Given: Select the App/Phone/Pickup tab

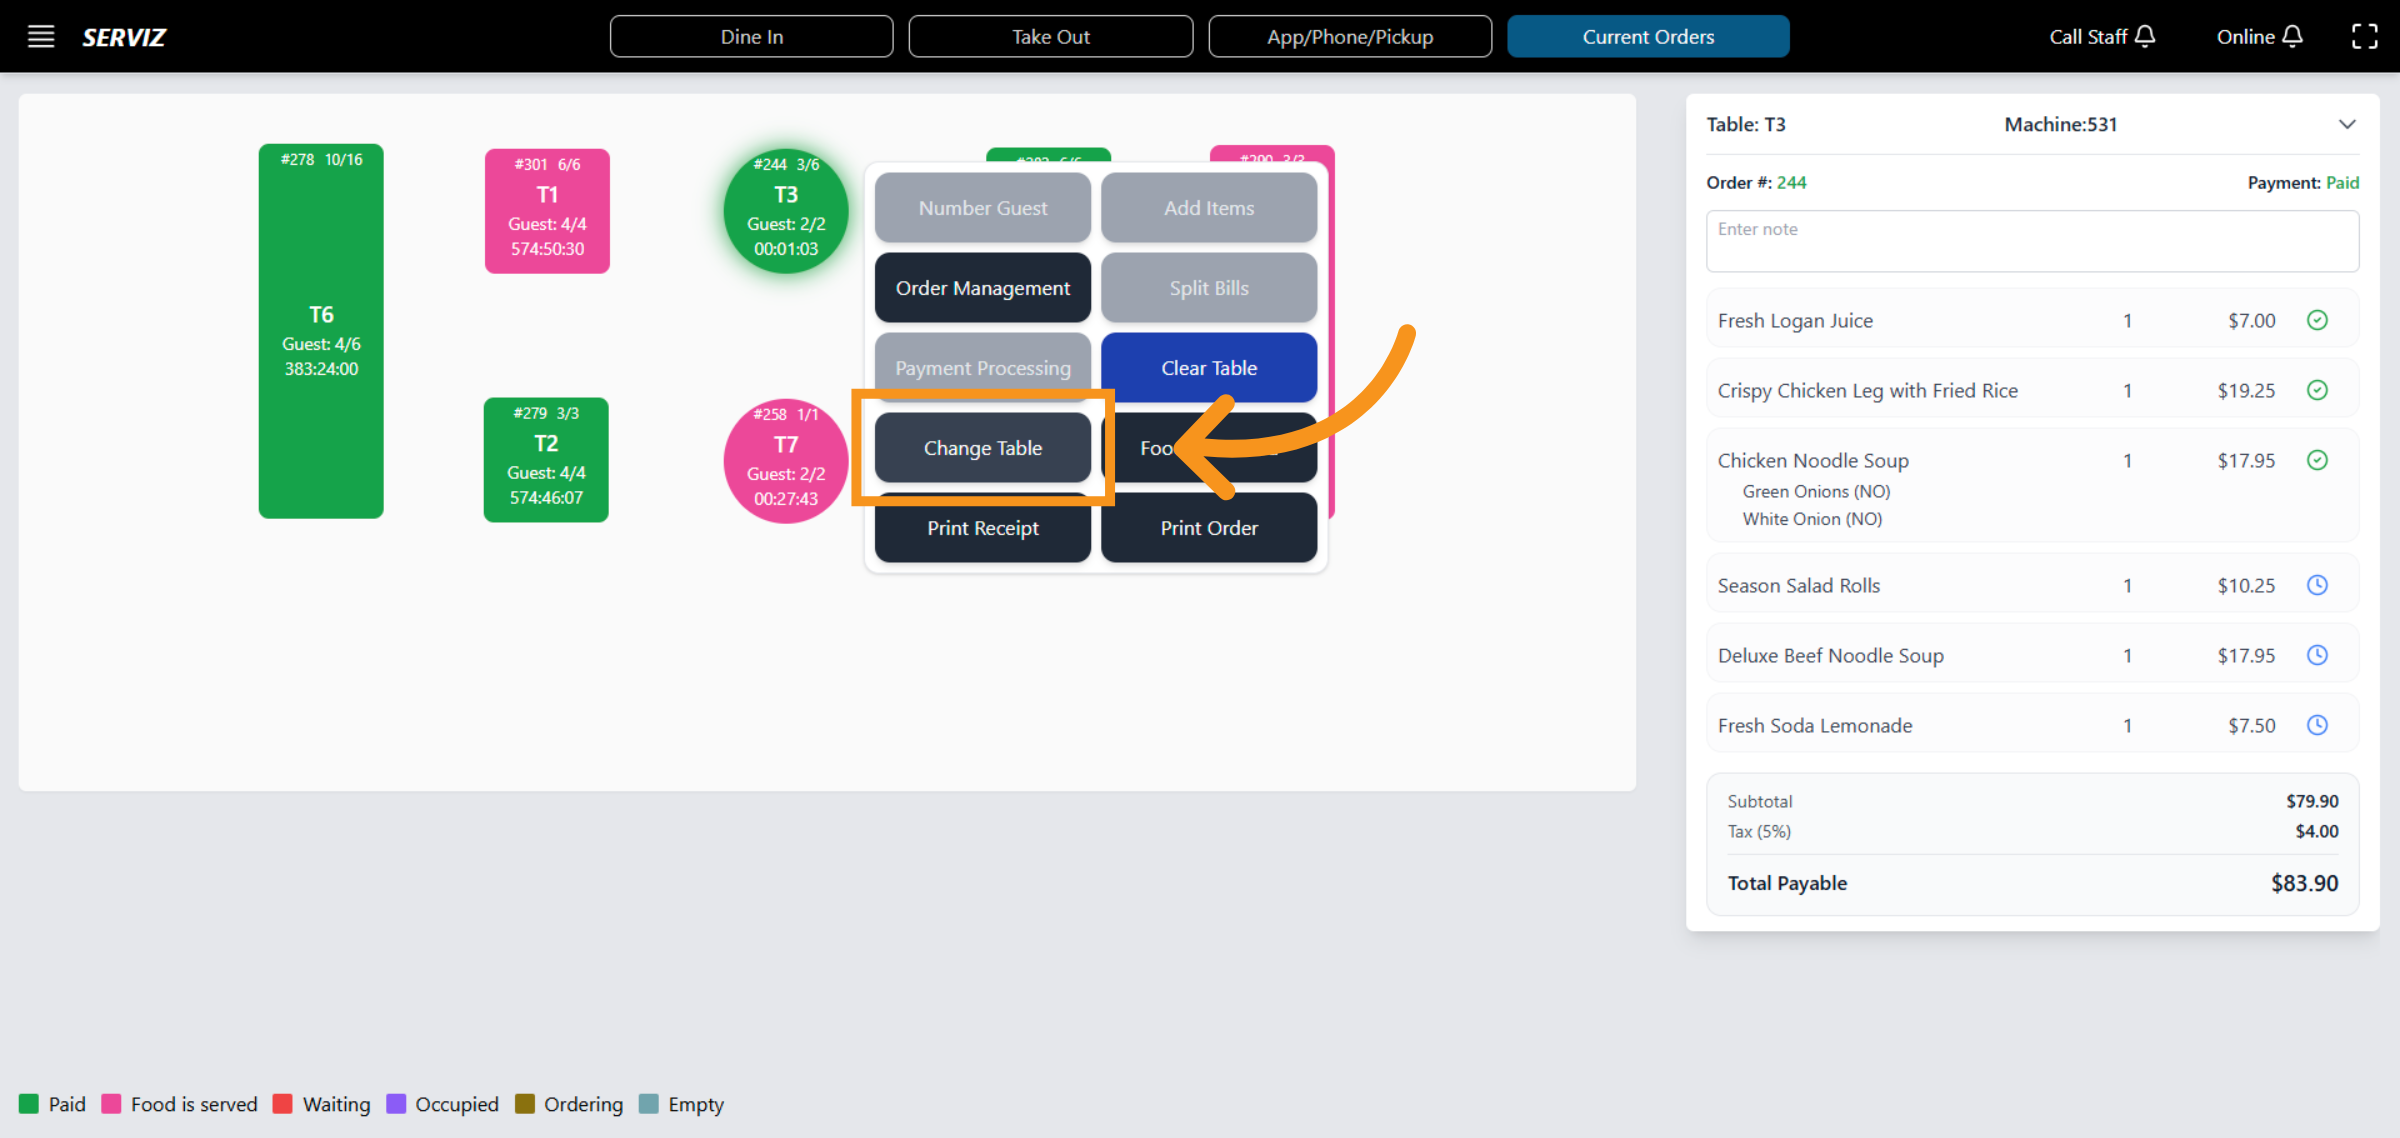Looking at the screenshot, I should (1349, 37).
